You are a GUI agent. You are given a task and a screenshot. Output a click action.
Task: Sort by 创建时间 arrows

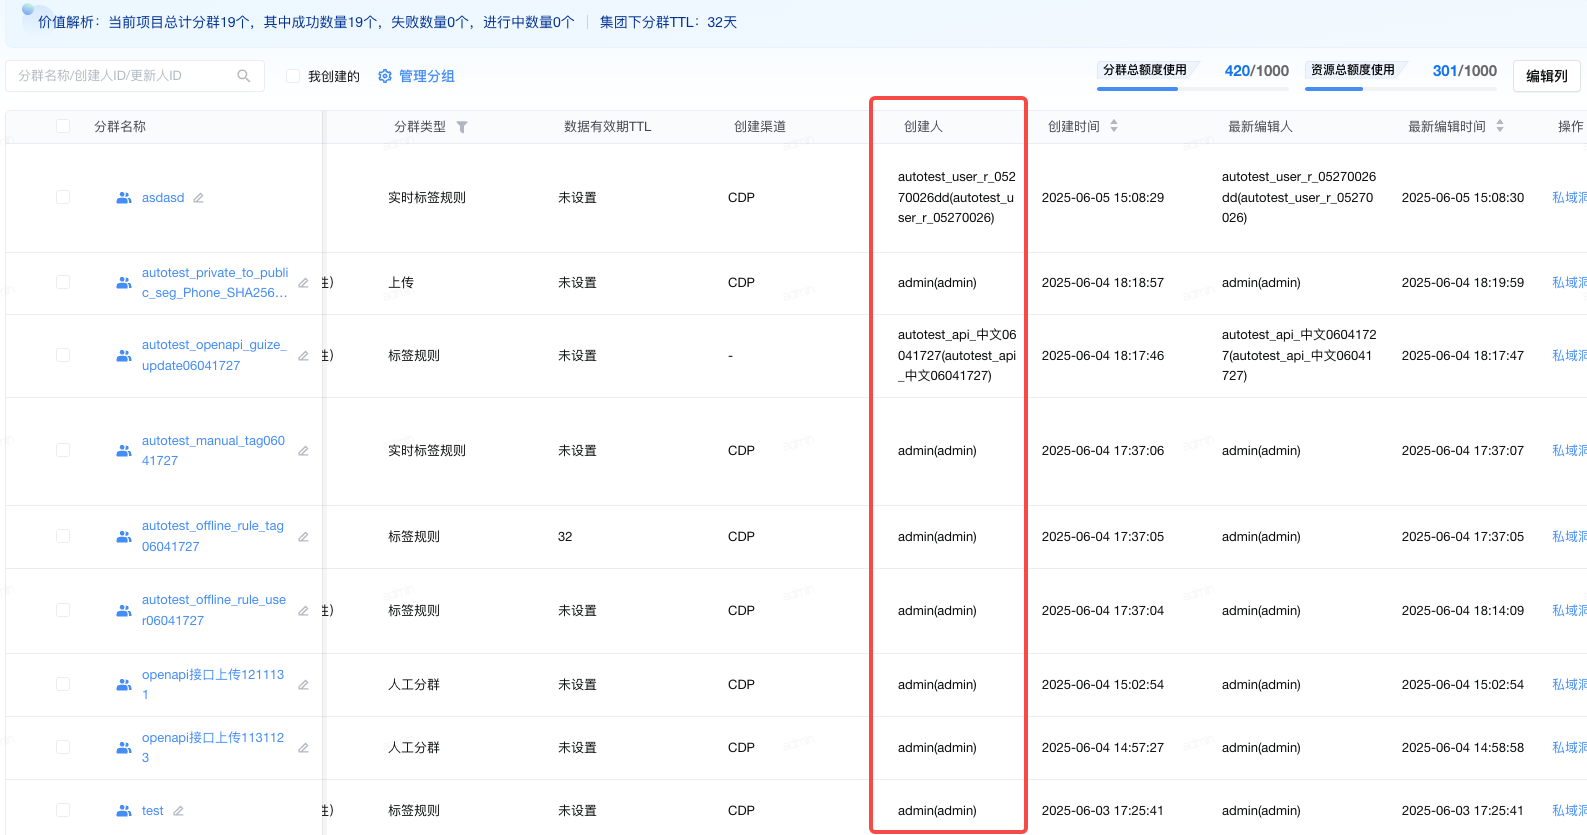[1114, 126]
